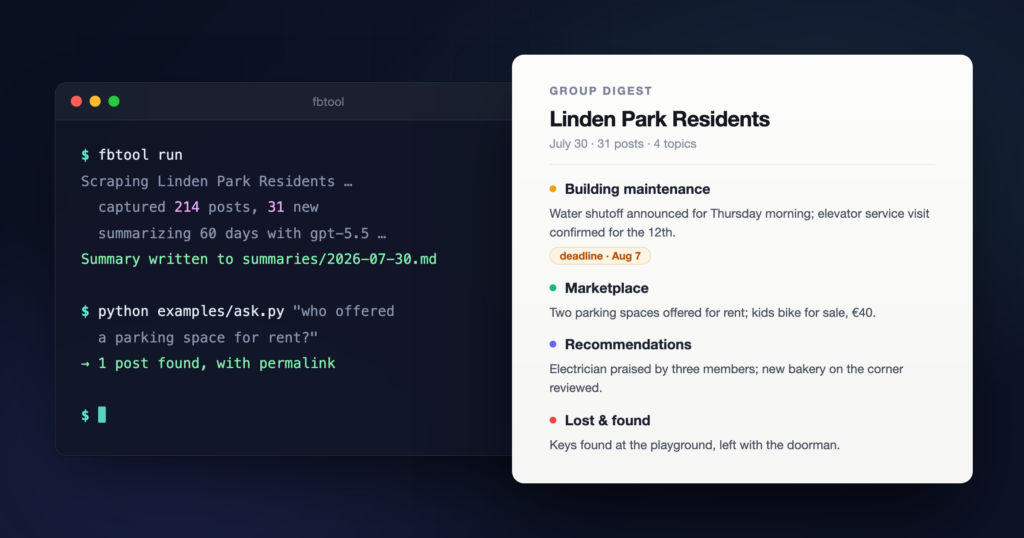Screen dimensions: 1024x538
Task: Click the '31' new count in terminal
Action: [276, 207]
